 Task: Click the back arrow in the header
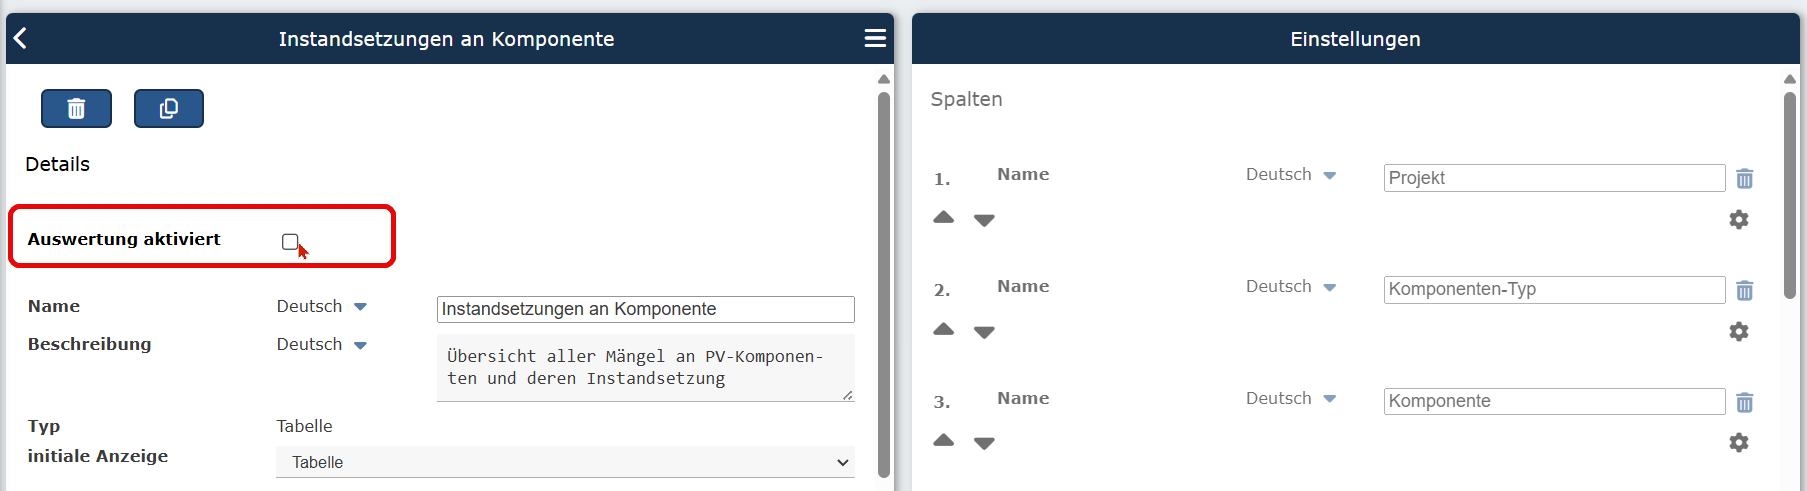[20, 38]
